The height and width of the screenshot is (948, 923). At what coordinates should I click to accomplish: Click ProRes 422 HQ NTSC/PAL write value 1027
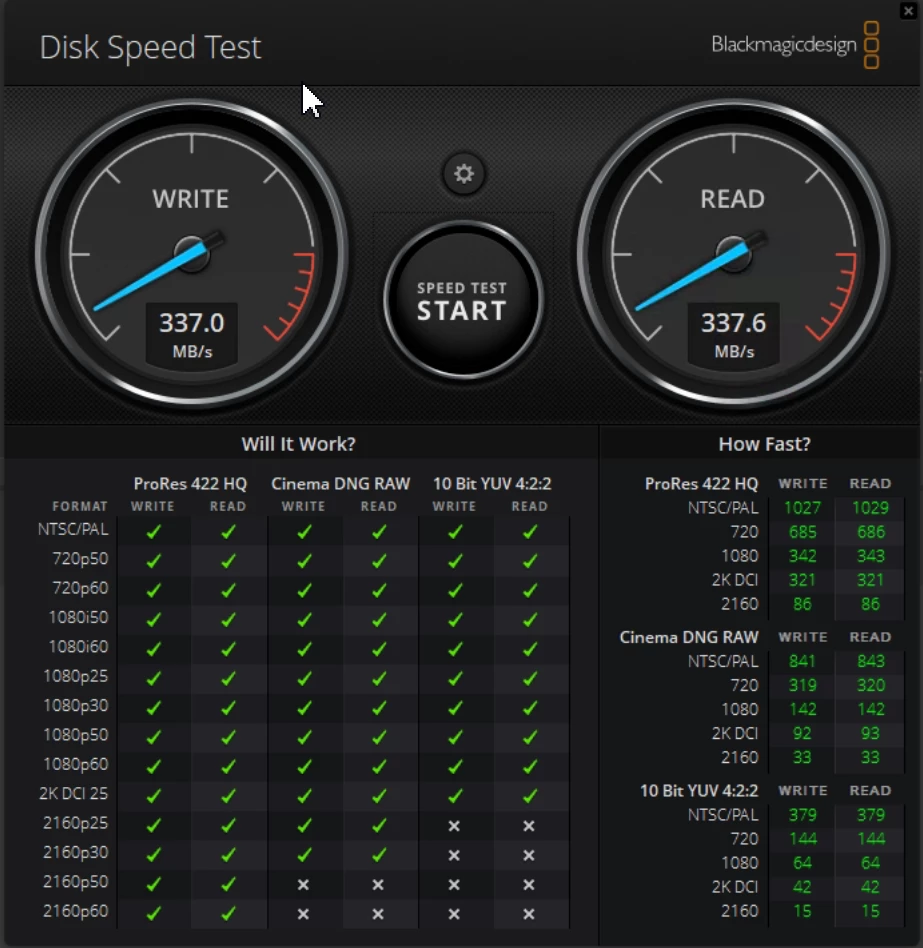tap(802, 508)
